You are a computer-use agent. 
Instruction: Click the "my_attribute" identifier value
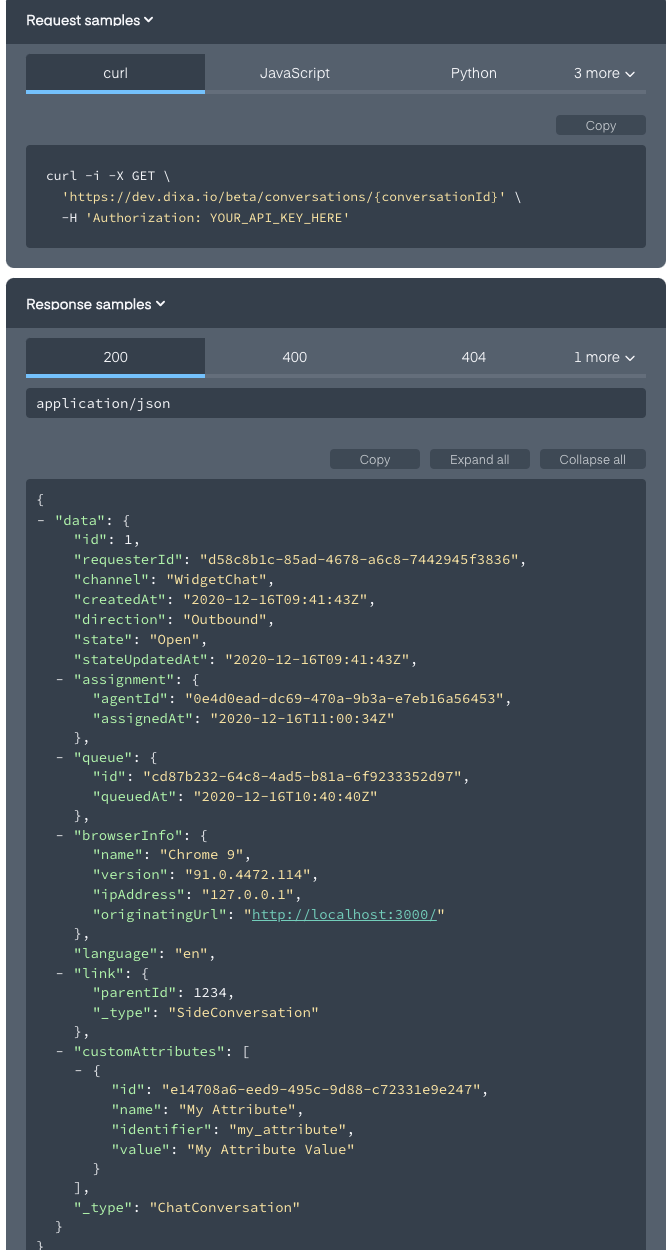click(287, 1129)
